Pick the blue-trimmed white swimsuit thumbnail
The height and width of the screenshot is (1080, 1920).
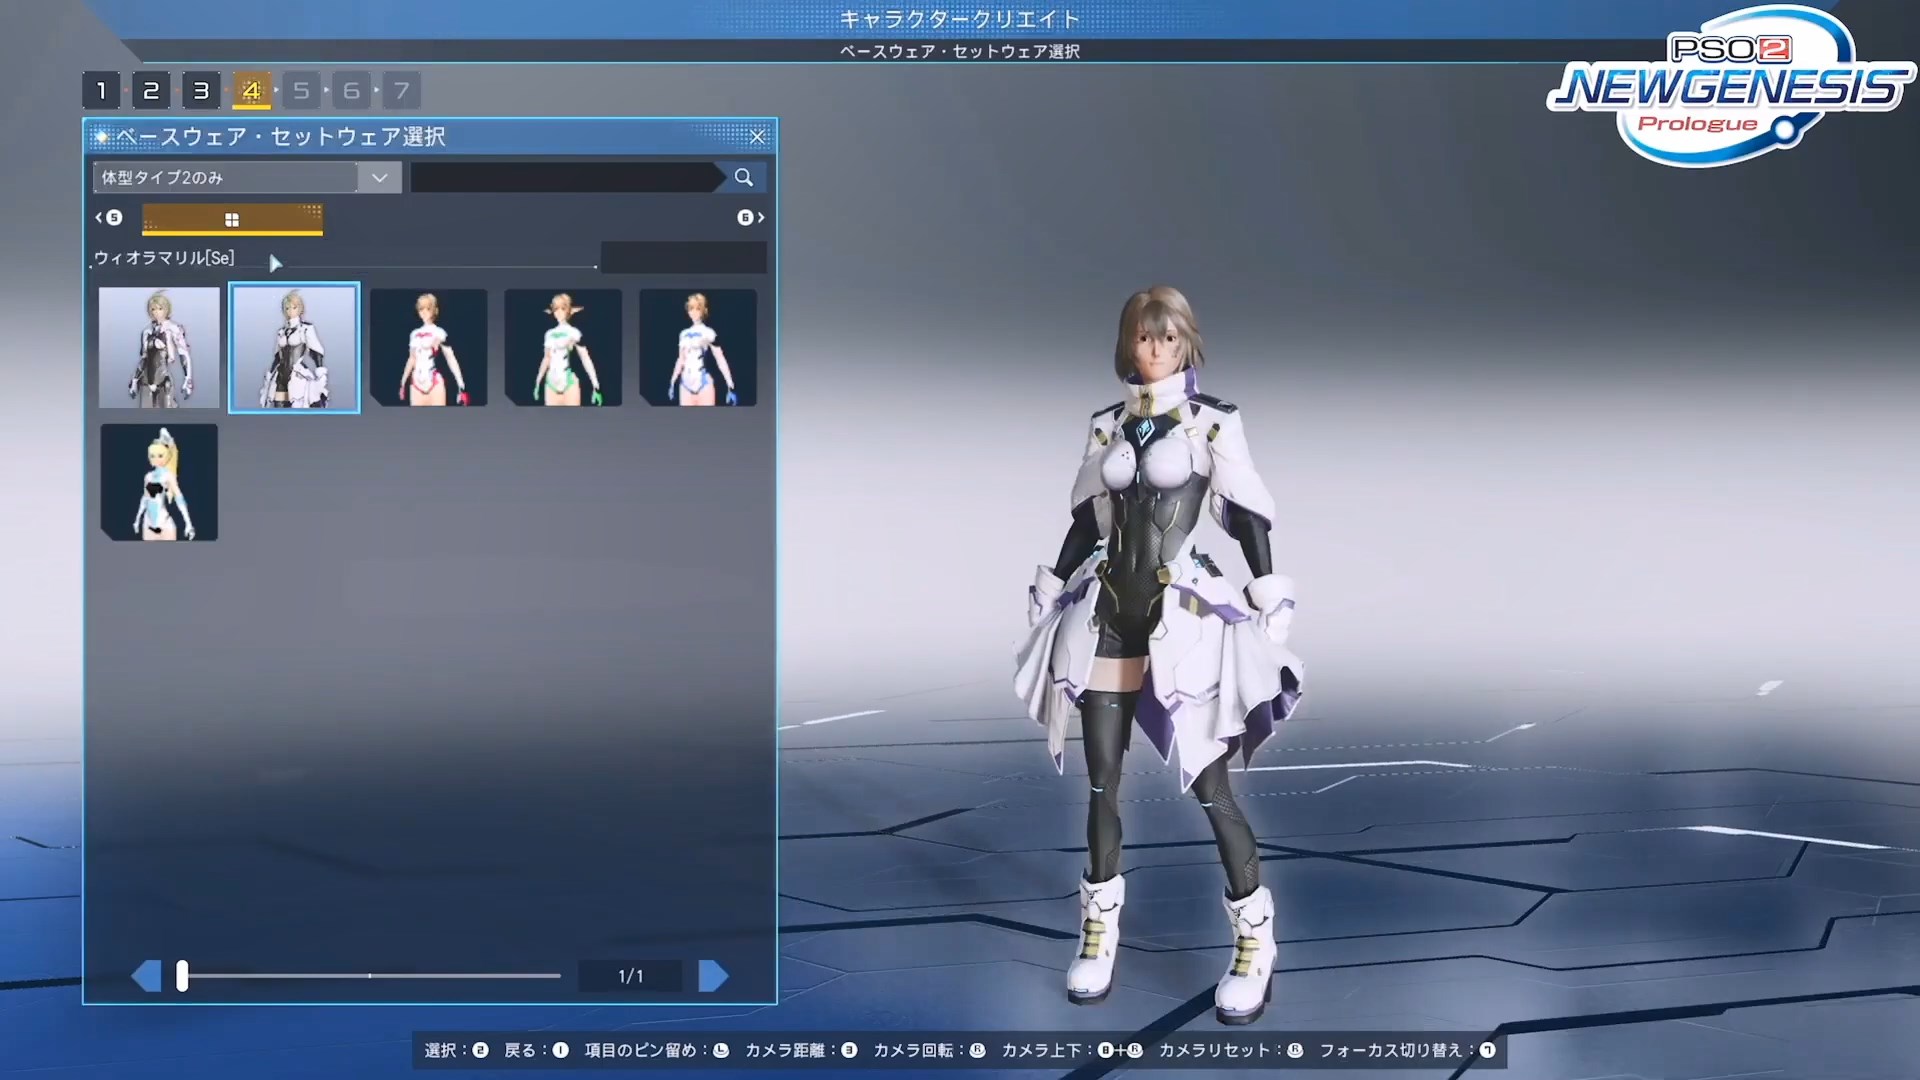pos(698,347)
